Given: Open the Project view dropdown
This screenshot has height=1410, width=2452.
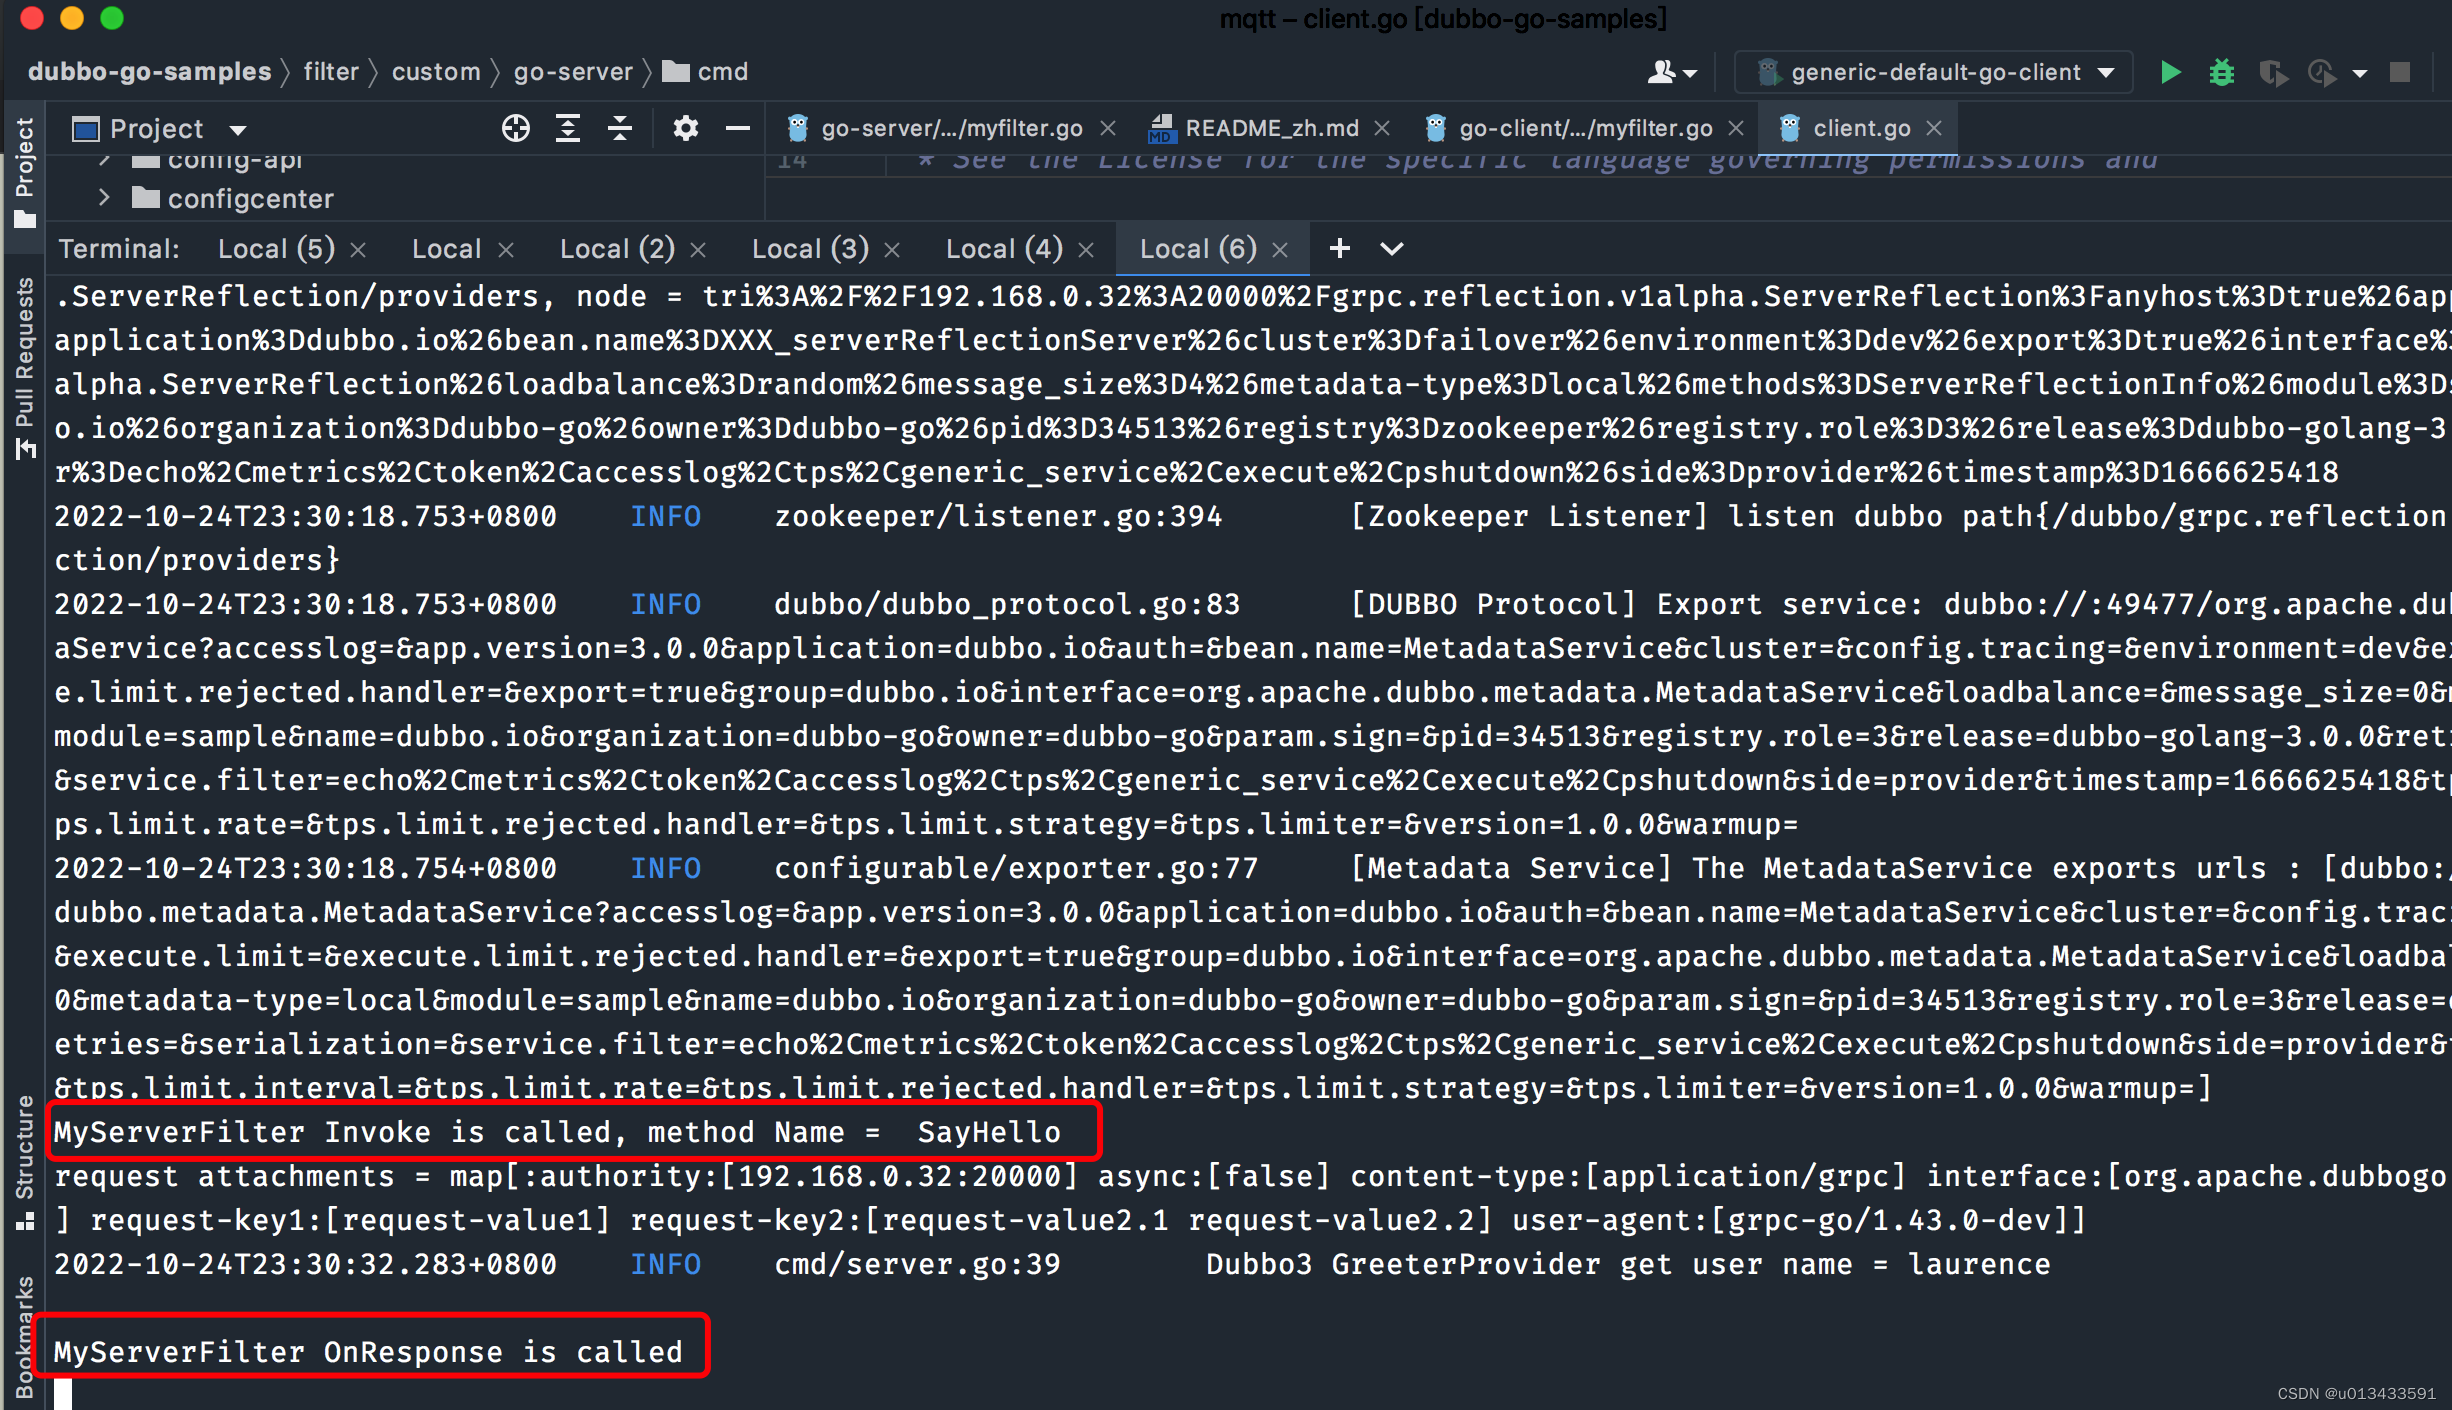Looking at the screenshot, I should click(x=238, y=130).
